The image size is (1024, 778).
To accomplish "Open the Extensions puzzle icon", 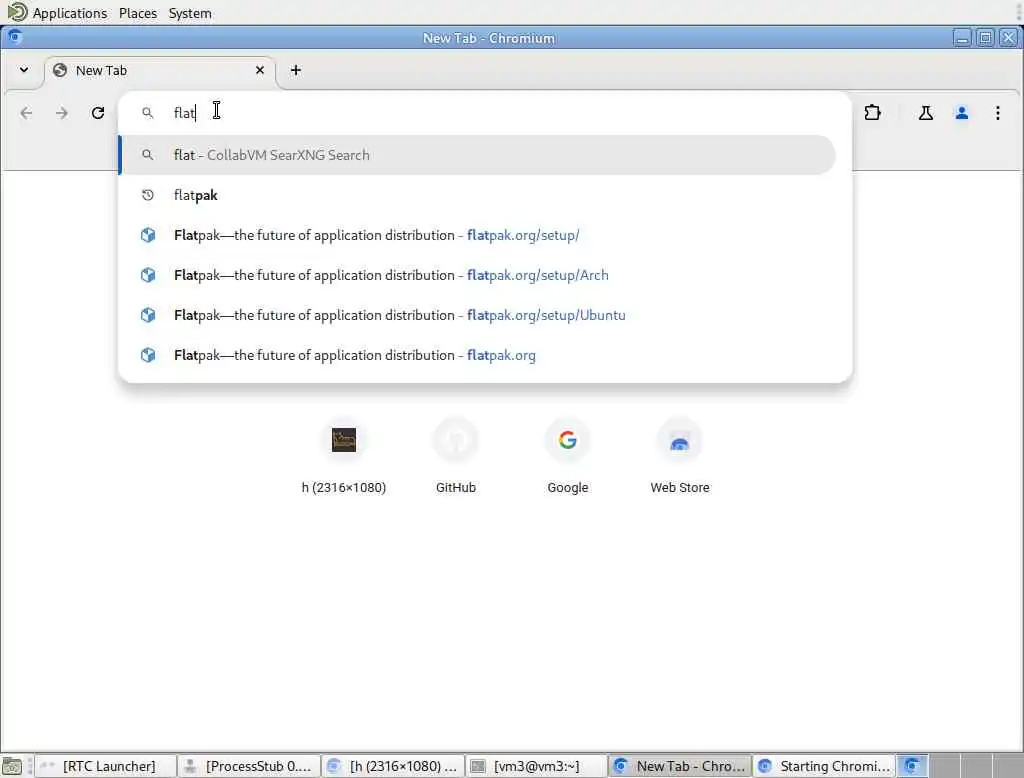I will click(872, 113).
